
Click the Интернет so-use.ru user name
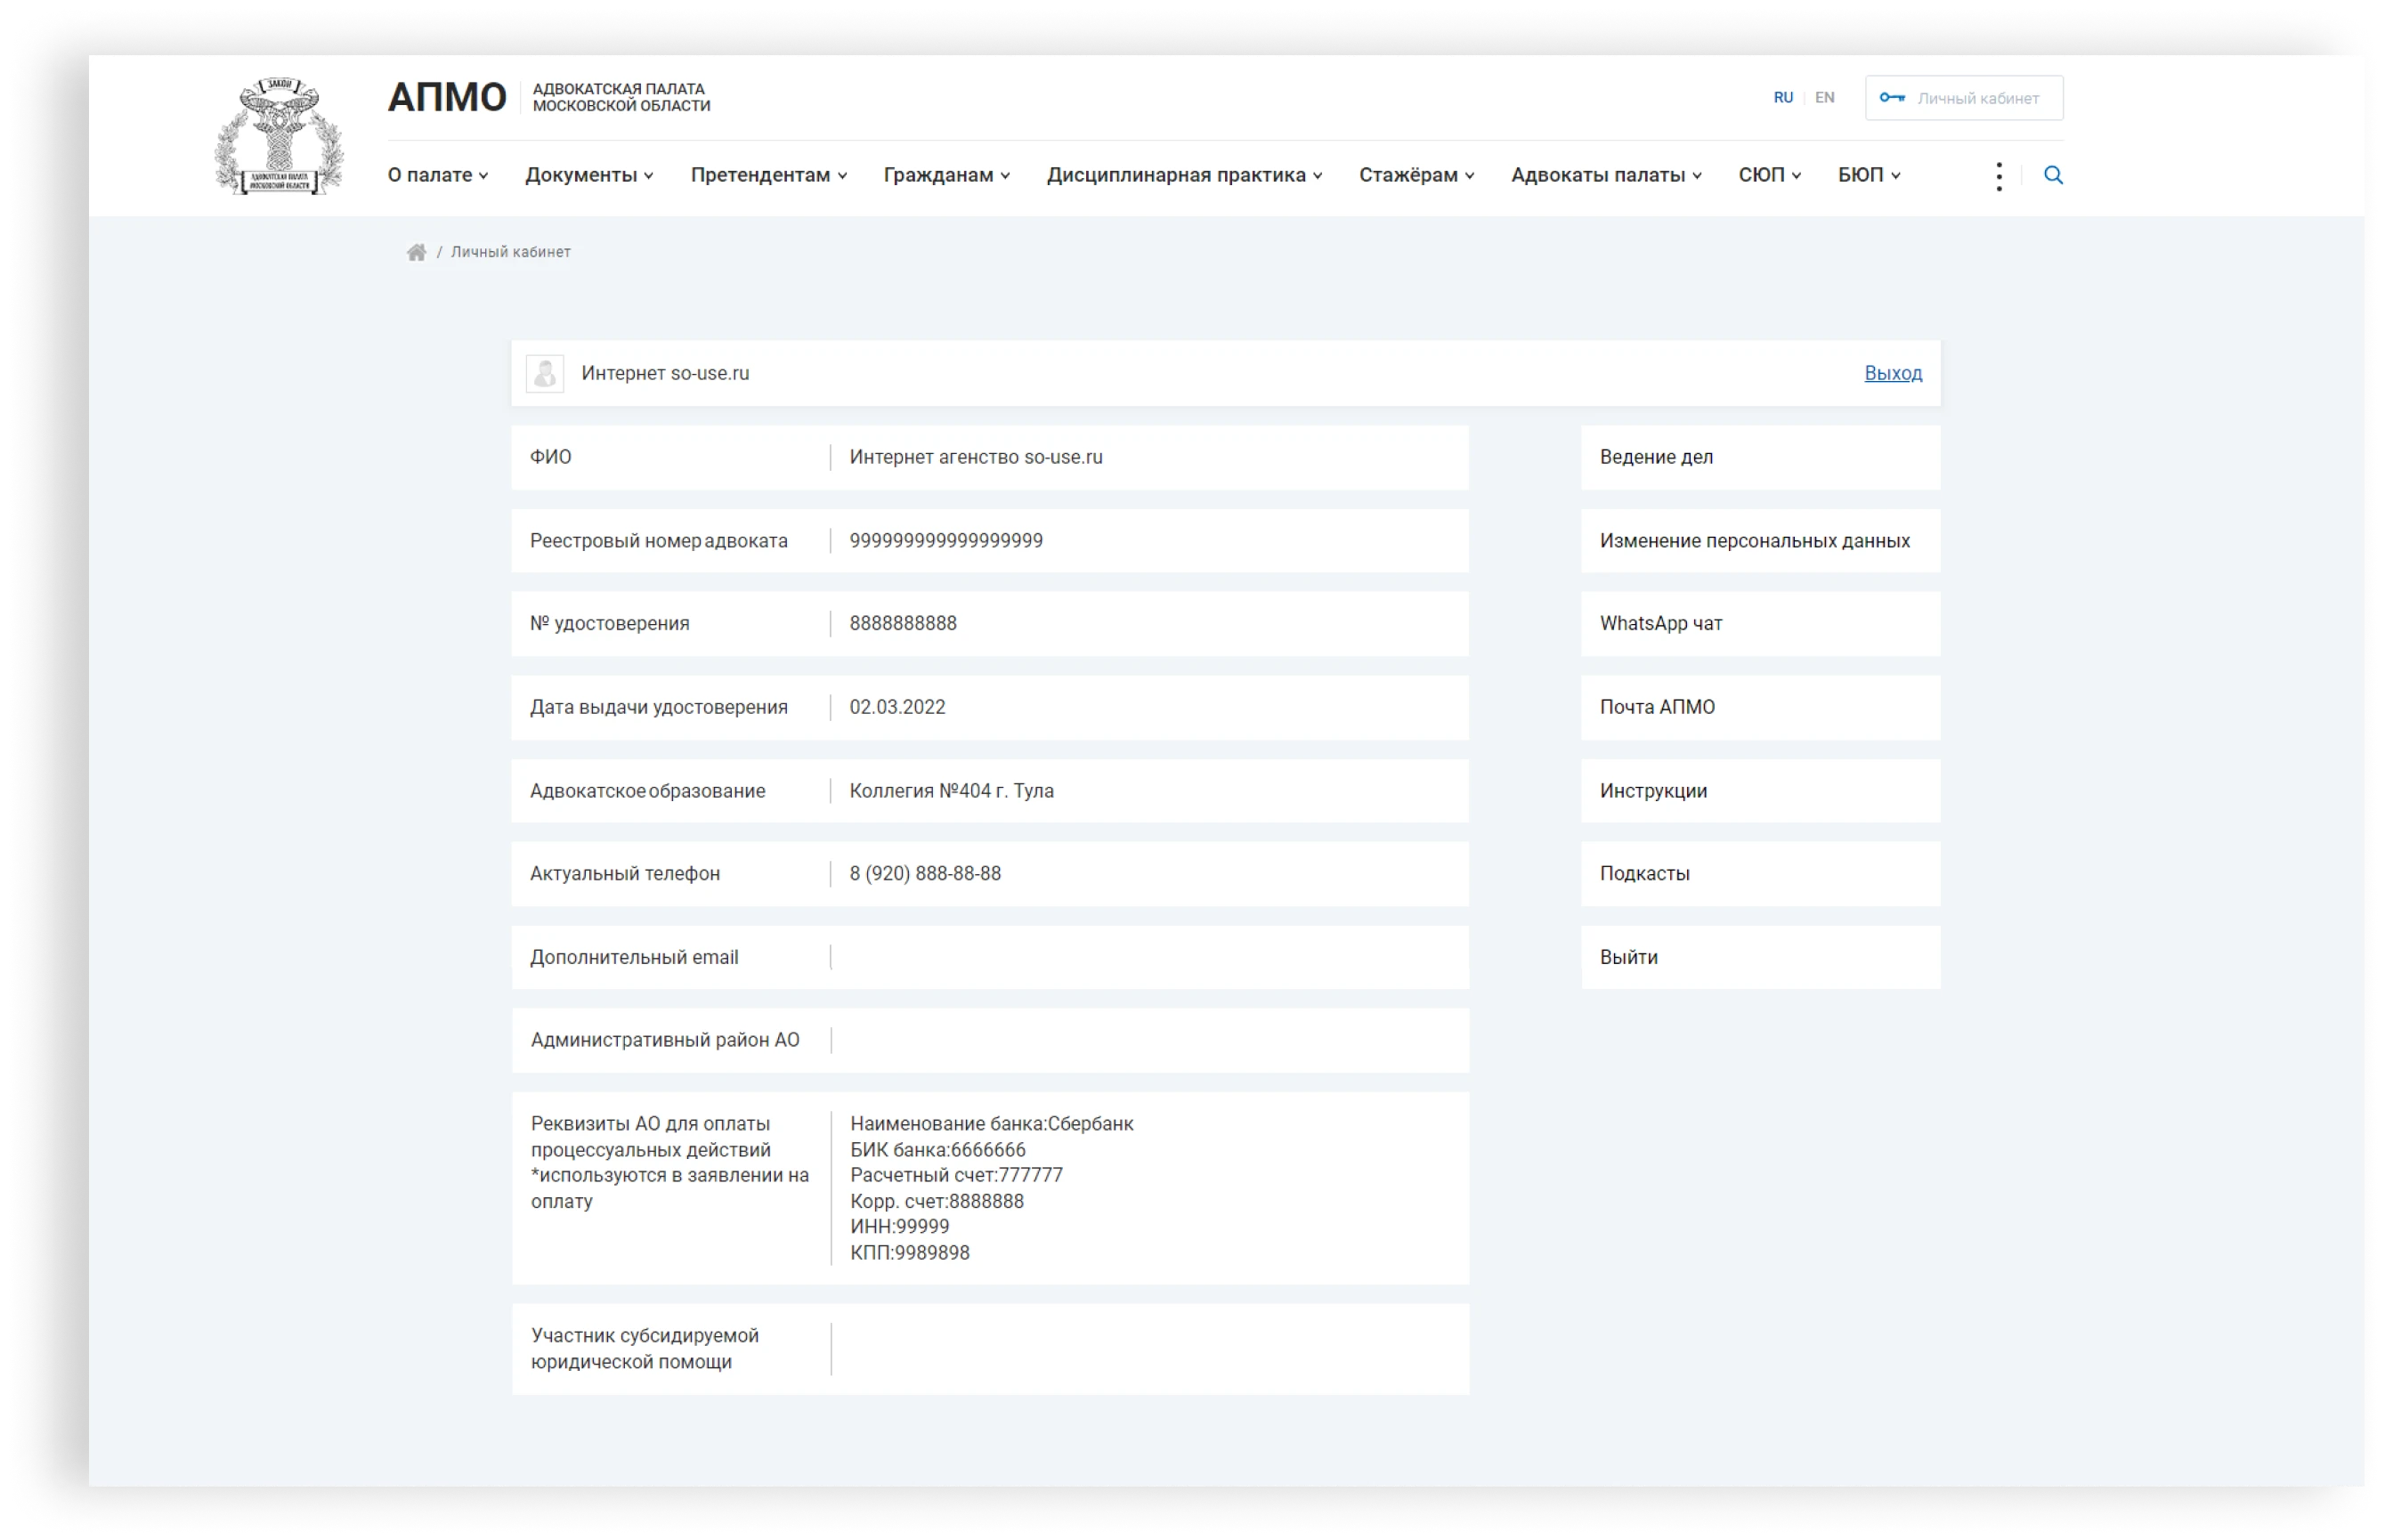click(665, 374)
